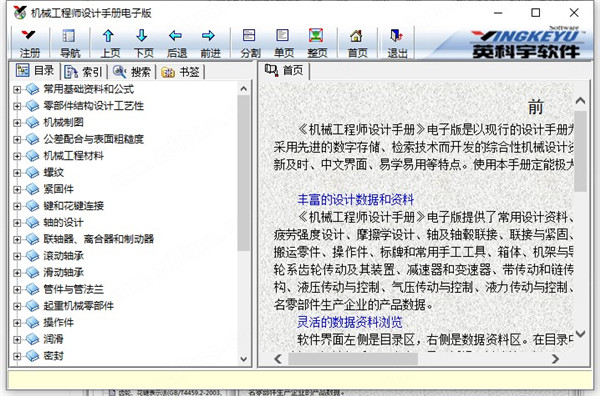The width and height of the screenshot is (600, 396).
Task: Click the document vertical scrollbar thumb
Action: pos(580,152)
